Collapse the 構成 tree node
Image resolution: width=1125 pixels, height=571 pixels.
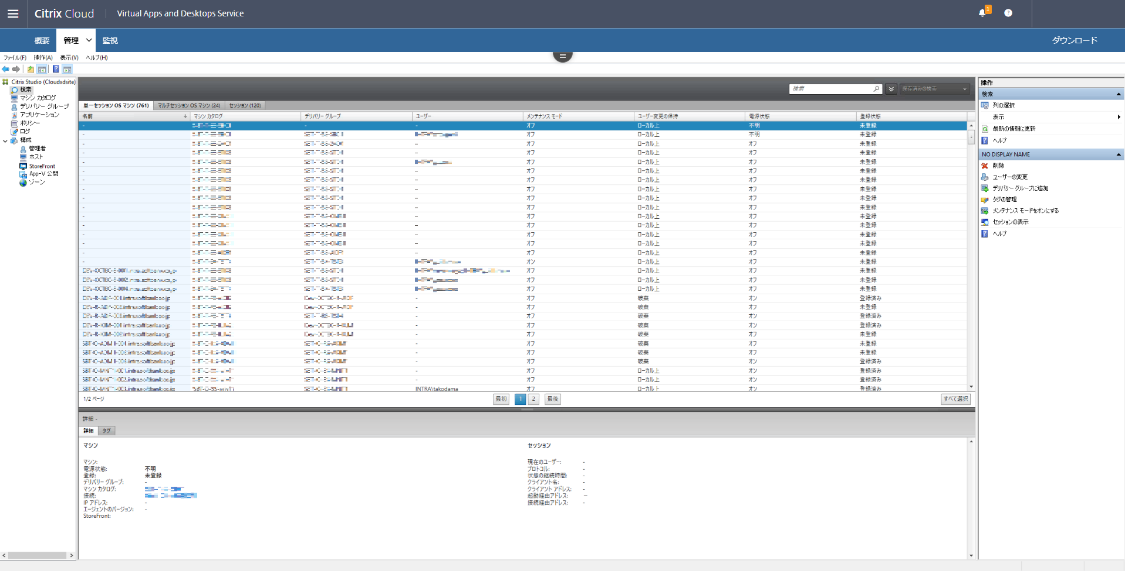click(6, 140)
